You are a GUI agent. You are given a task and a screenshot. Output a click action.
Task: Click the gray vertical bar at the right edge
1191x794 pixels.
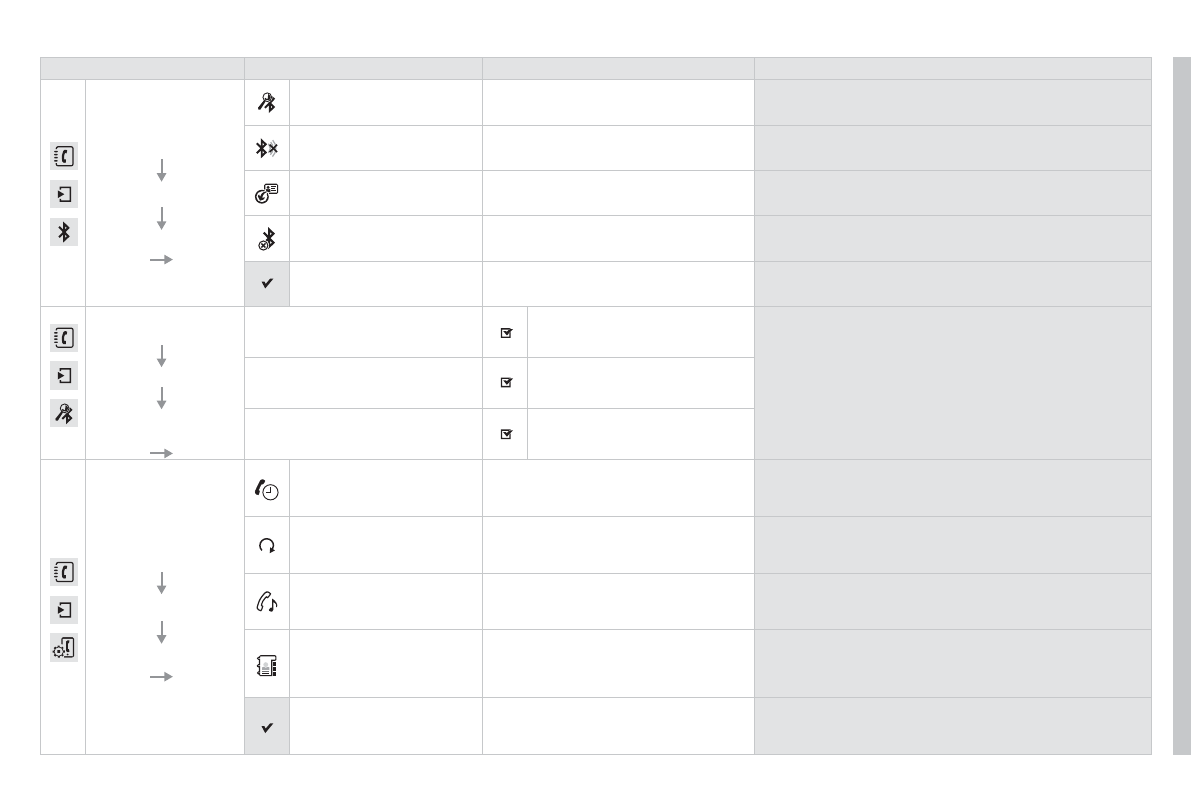click(x=1181, y=405)
